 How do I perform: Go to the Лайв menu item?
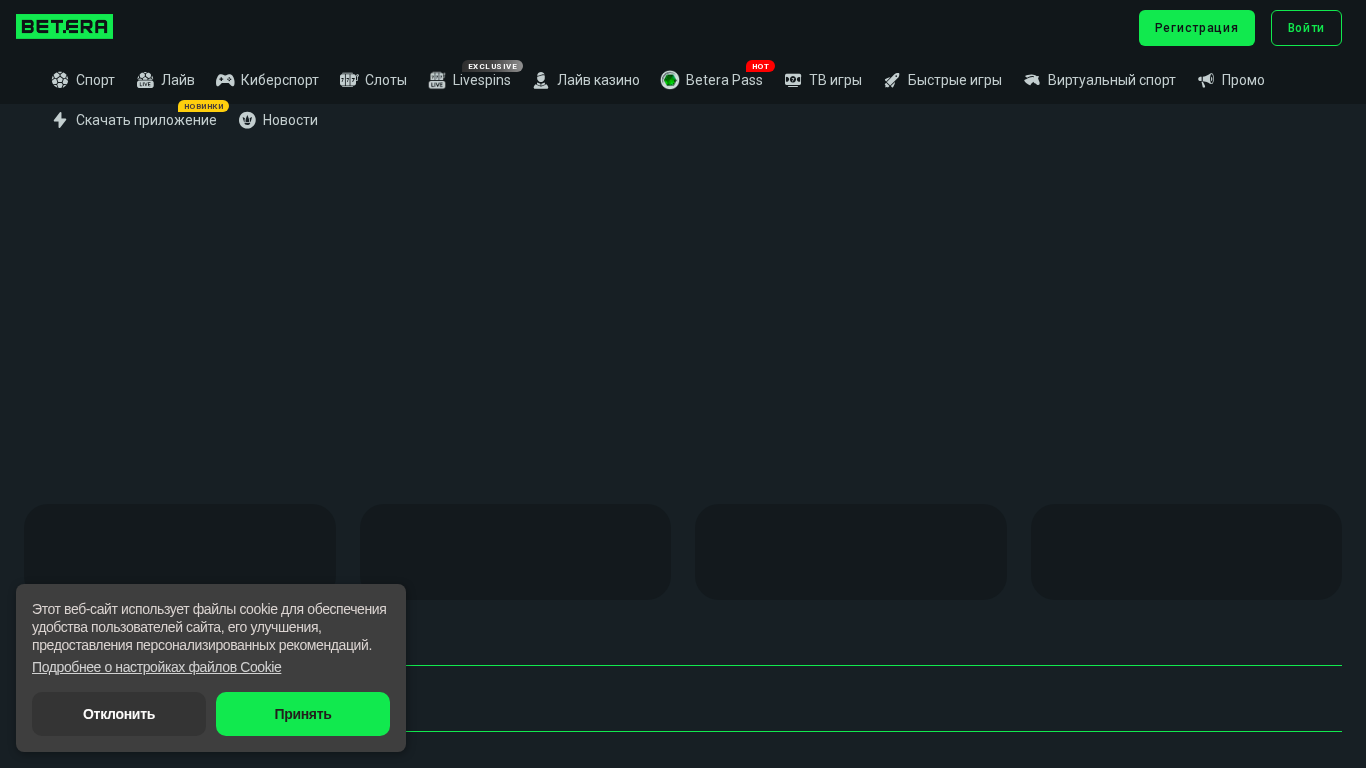point(178,80)
